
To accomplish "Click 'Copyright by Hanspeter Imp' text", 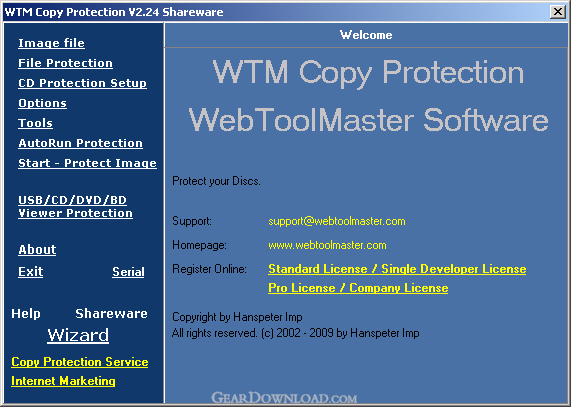I will (x=237, y=317).
